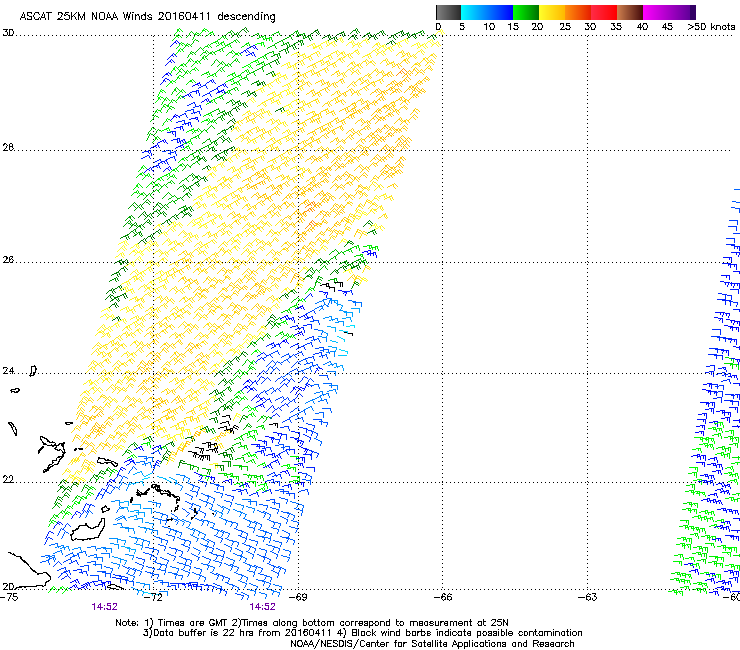
Task: Click the longitude label '-75'
Action: tap(10, 597)
